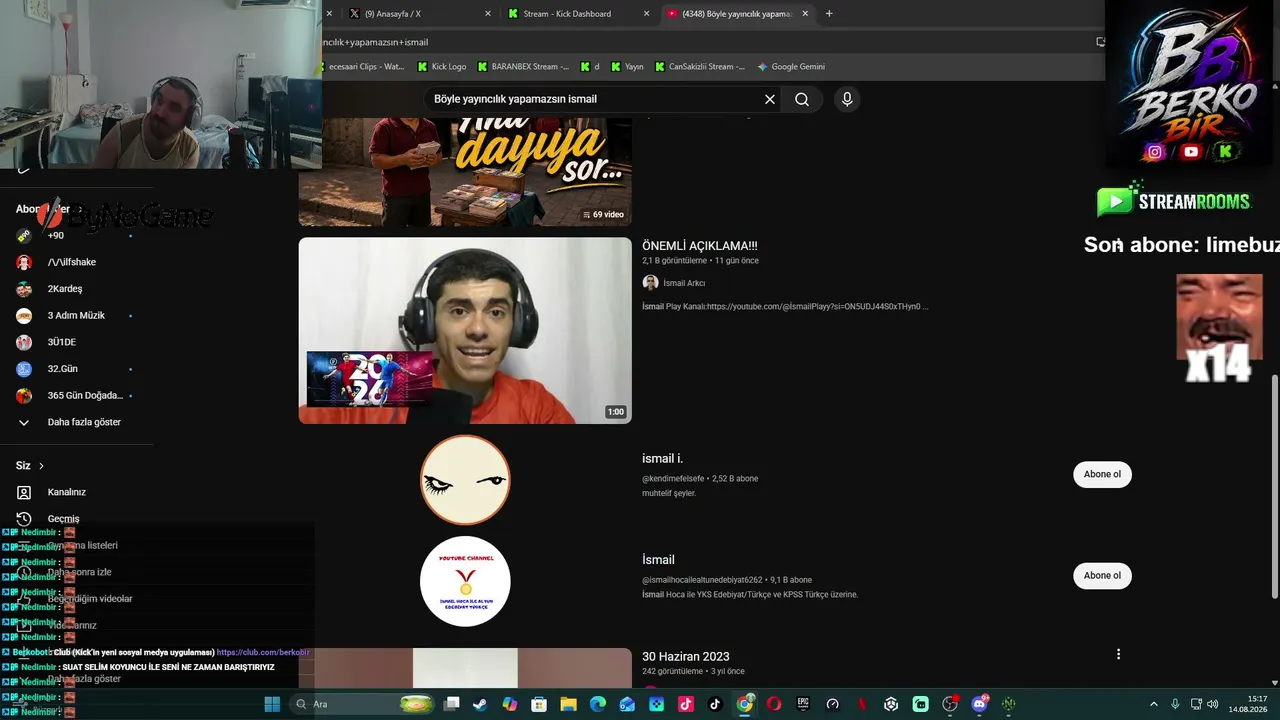Show hidden system tray icons

[1154, 704]
